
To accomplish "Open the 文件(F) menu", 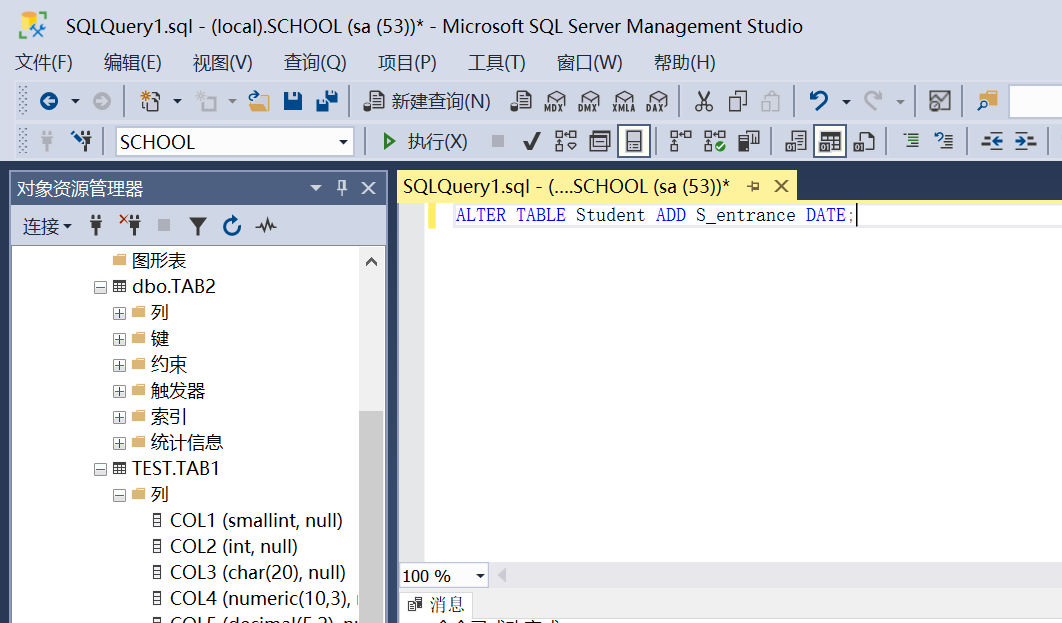I will coord(44,63).
